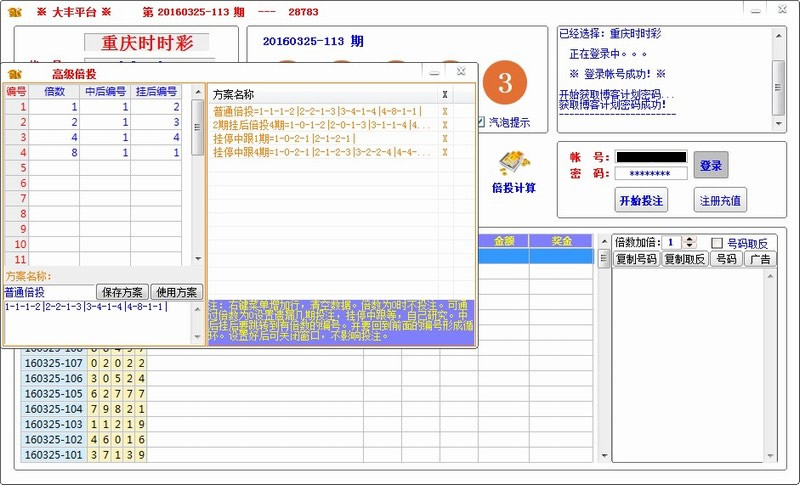Click 倍数 cell with value 4
The height and width of the screenshot is (485, 800).
click(55, 137)
